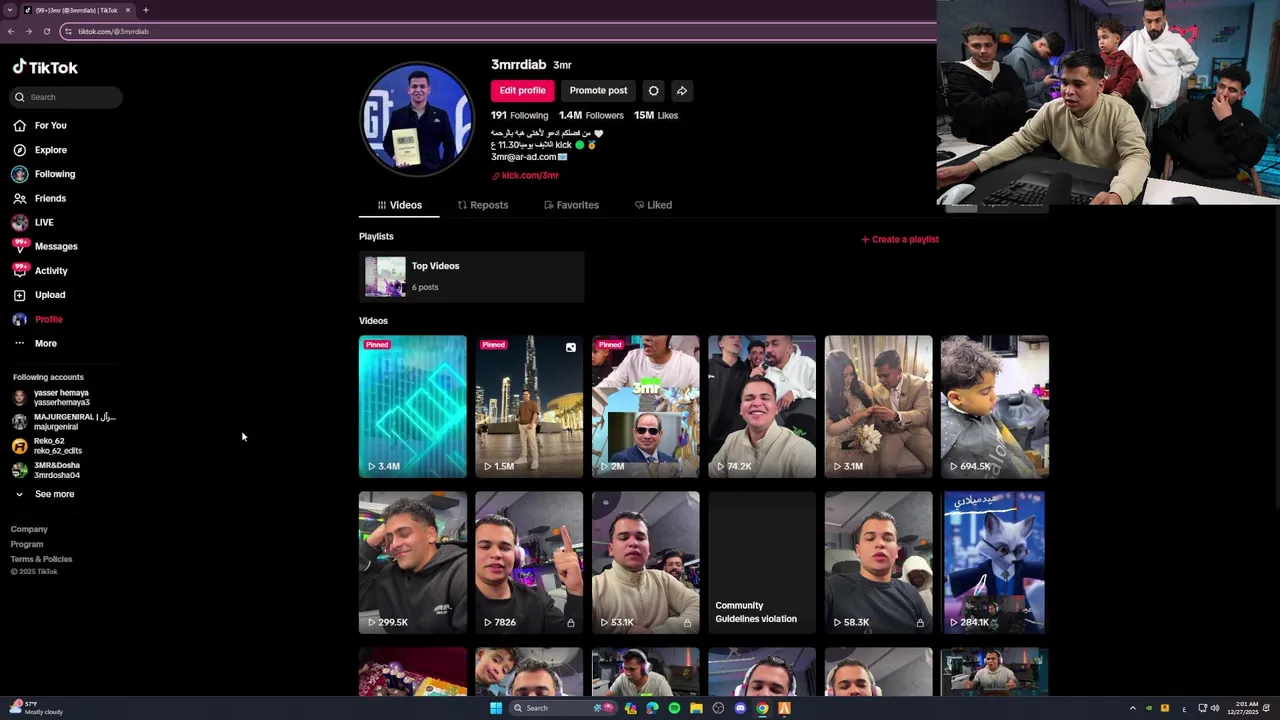Click the Edit profile button
Screen dimensions: 1280x720
tap(522, 90)
